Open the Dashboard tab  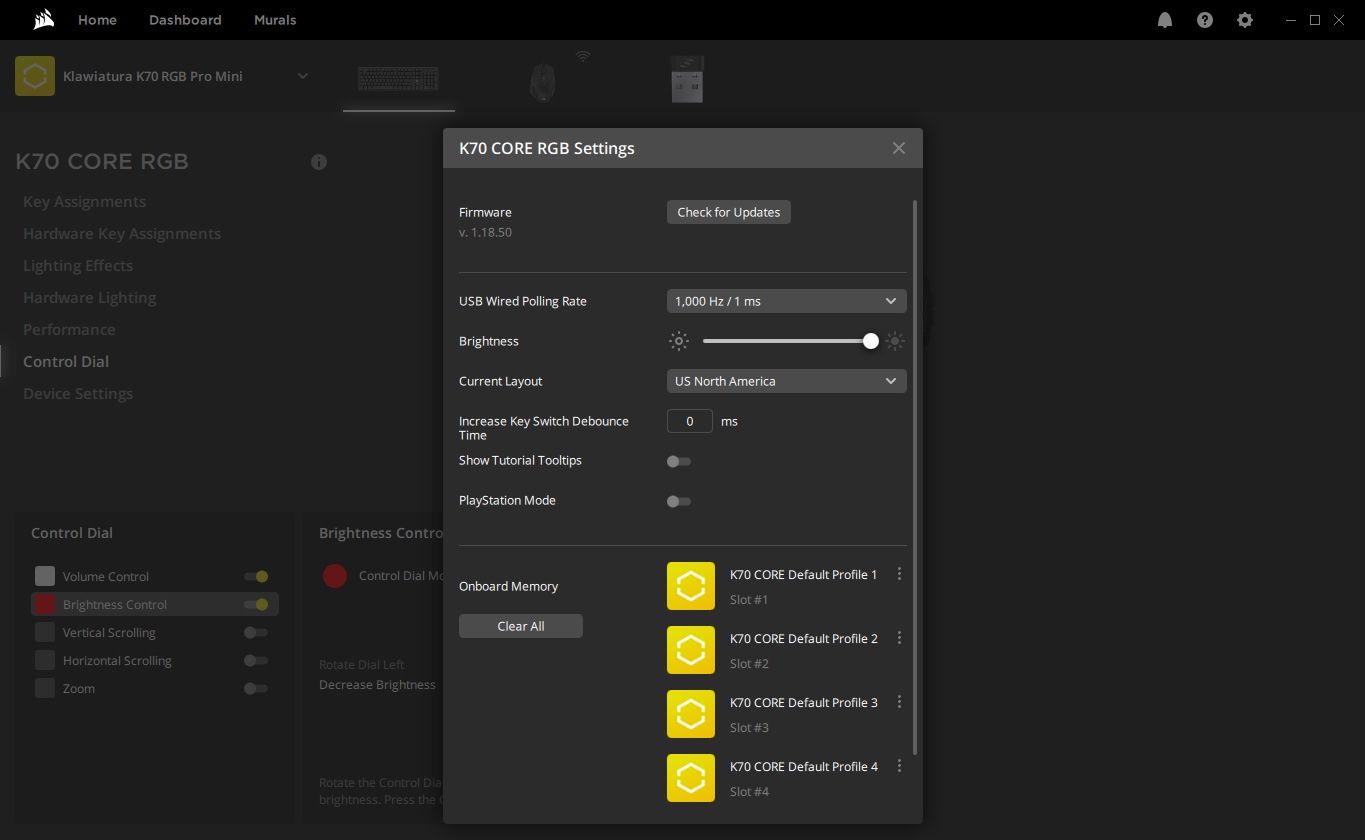[x=185, y=20]
